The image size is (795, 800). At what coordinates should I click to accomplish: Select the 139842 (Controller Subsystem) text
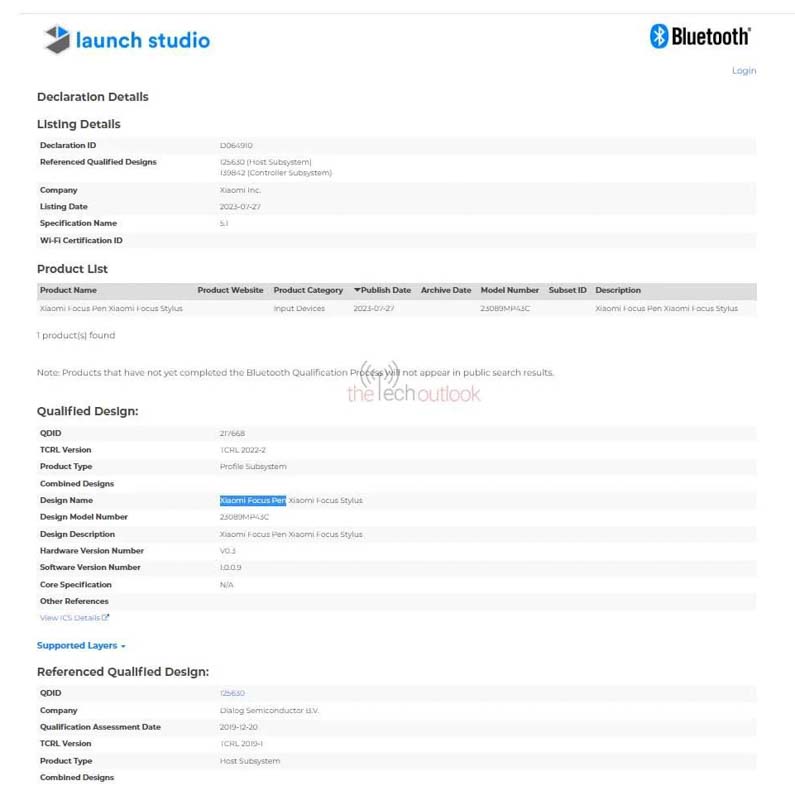[x=276, y=173]
